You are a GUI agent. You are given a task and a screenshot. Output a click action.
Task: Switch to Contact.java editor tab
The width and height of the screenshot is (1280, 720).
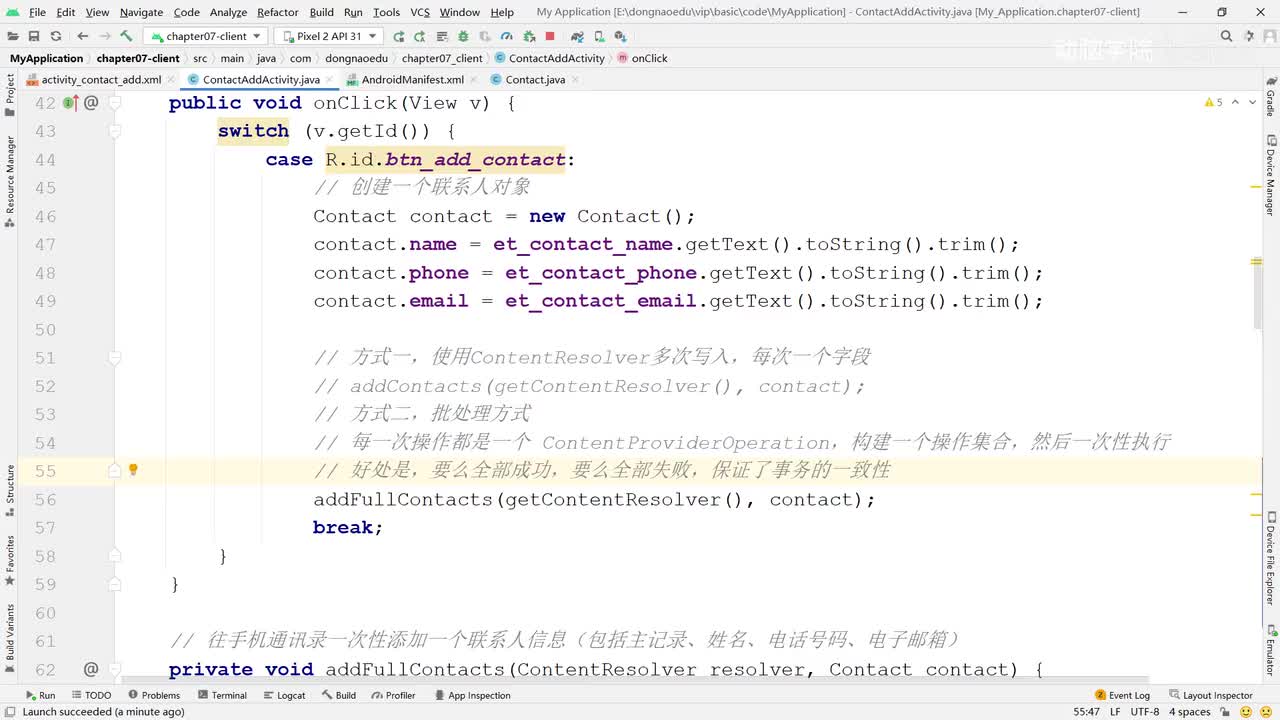(535, 79)
